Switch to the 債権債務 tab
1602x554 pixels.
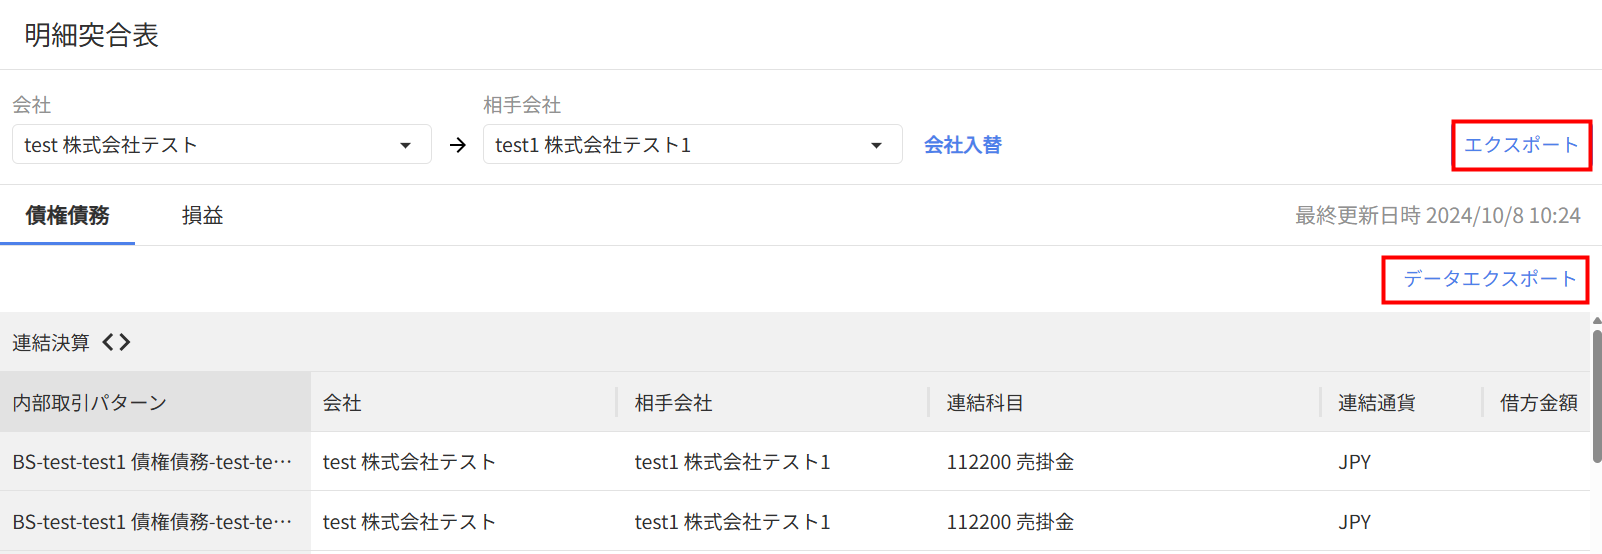(x=68, y=215)
